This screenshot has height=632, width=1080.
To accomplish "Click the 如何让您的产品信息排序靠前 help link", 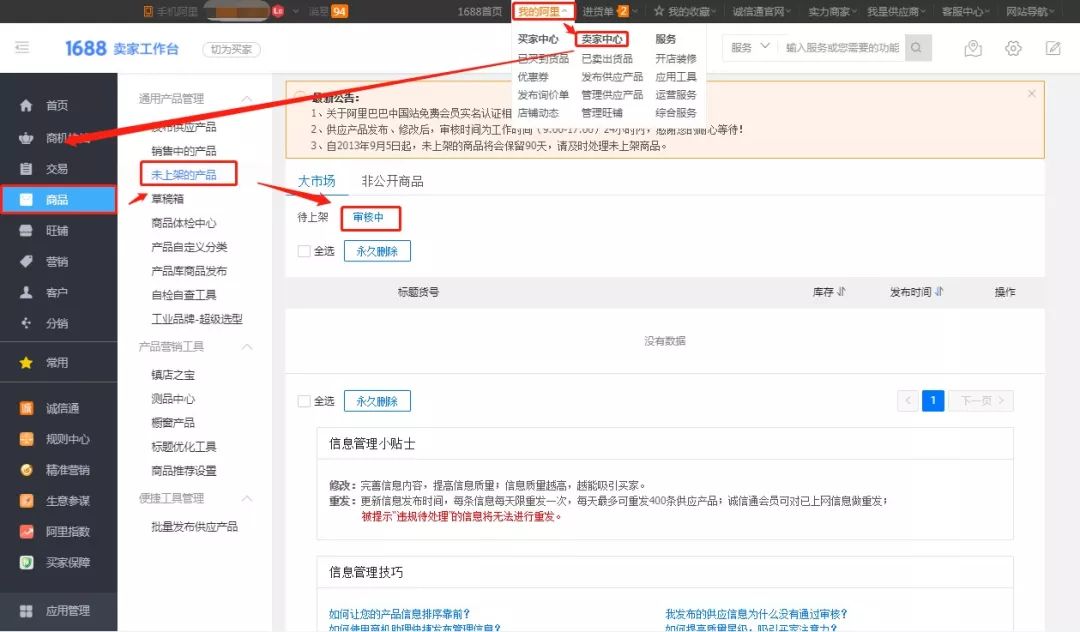I will pyautogui.click(x=399, y=613).
